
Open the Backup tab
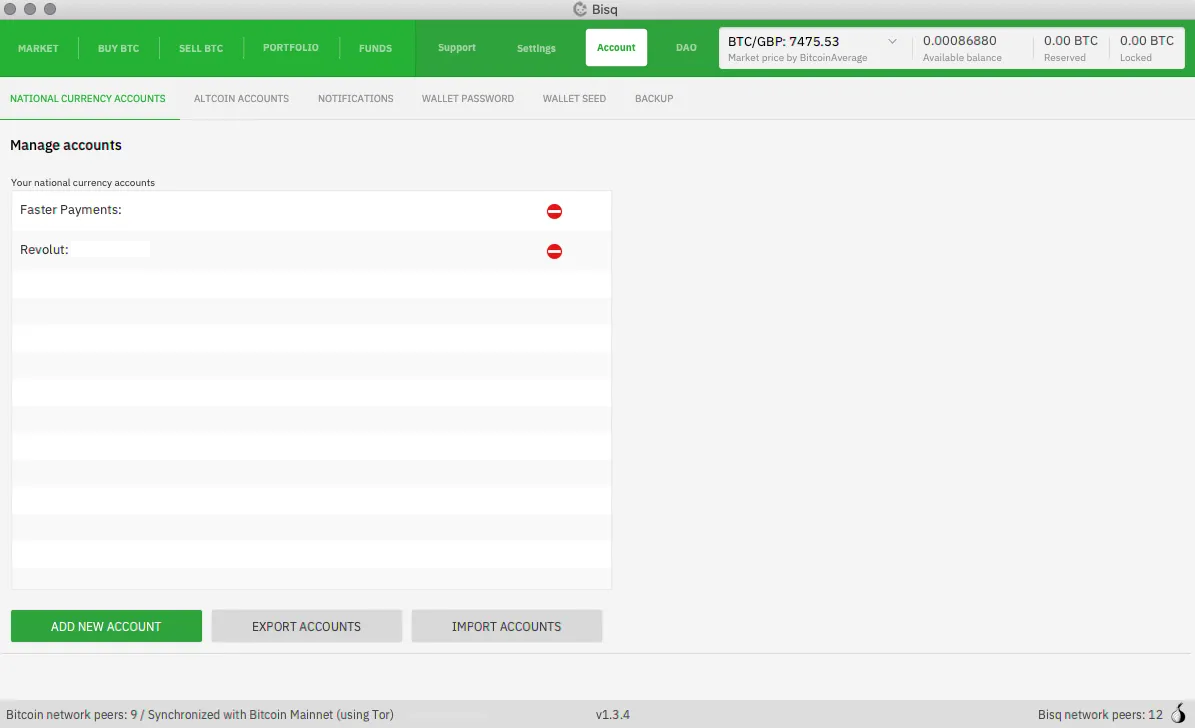click(x=654, y=99)
